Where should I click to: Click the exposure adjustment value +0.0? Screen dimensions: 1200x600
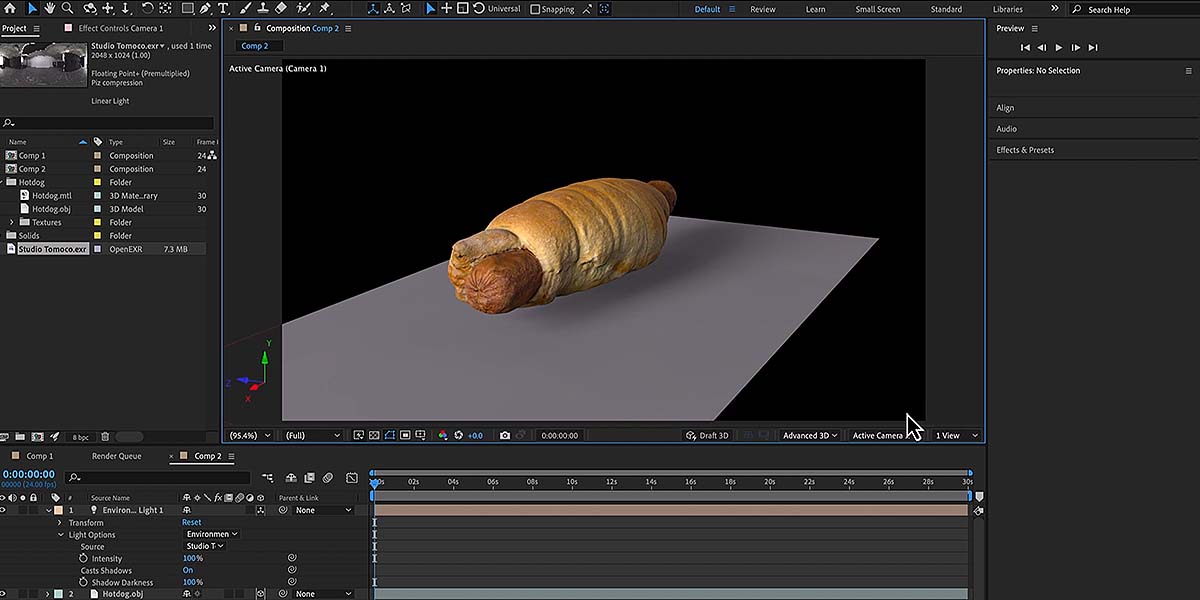coord(475,436)
